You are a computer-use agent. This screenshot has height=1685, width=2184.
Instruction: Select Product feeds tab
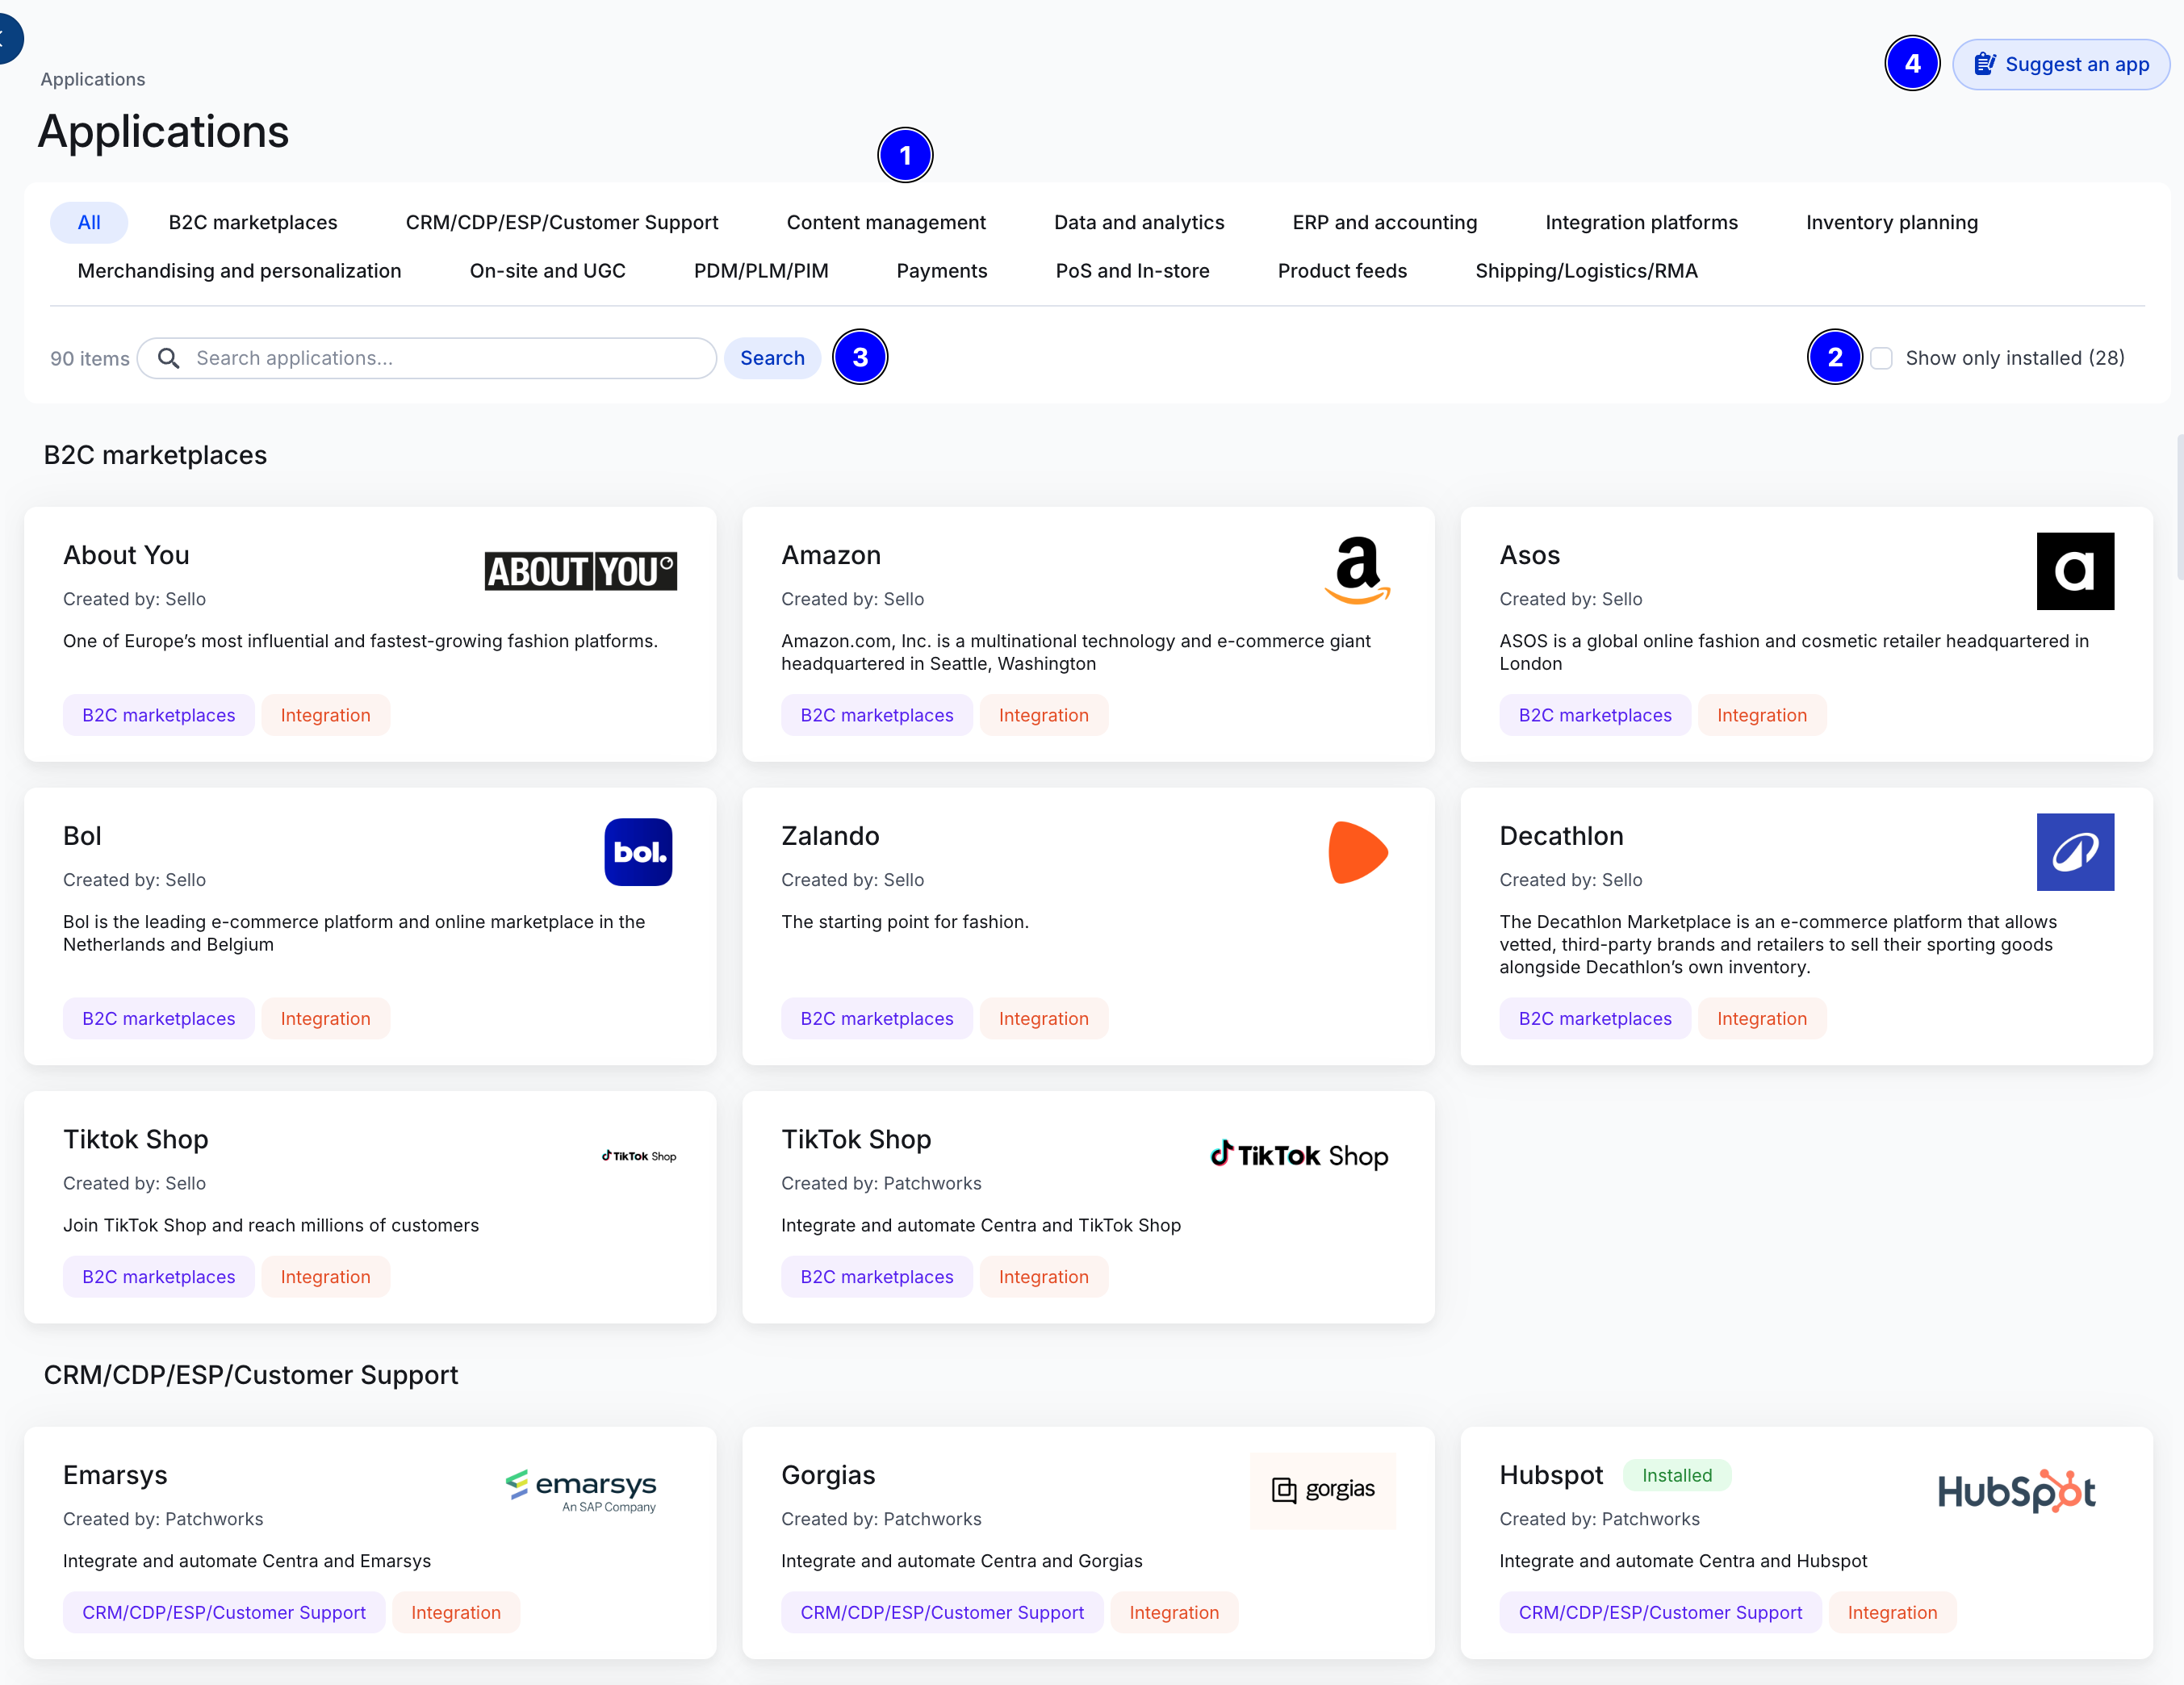(1342, 271)
